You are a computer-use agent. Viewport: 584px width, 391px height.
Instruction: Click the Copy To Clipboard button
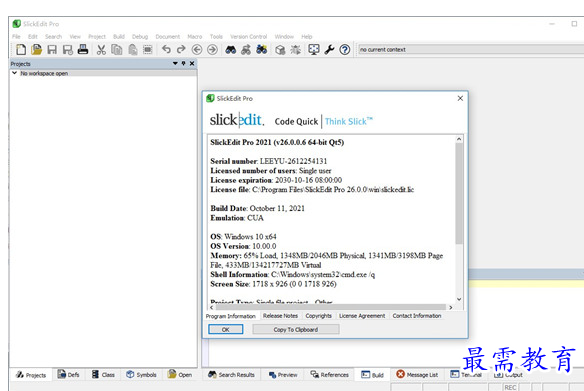[x=296, y=329]
